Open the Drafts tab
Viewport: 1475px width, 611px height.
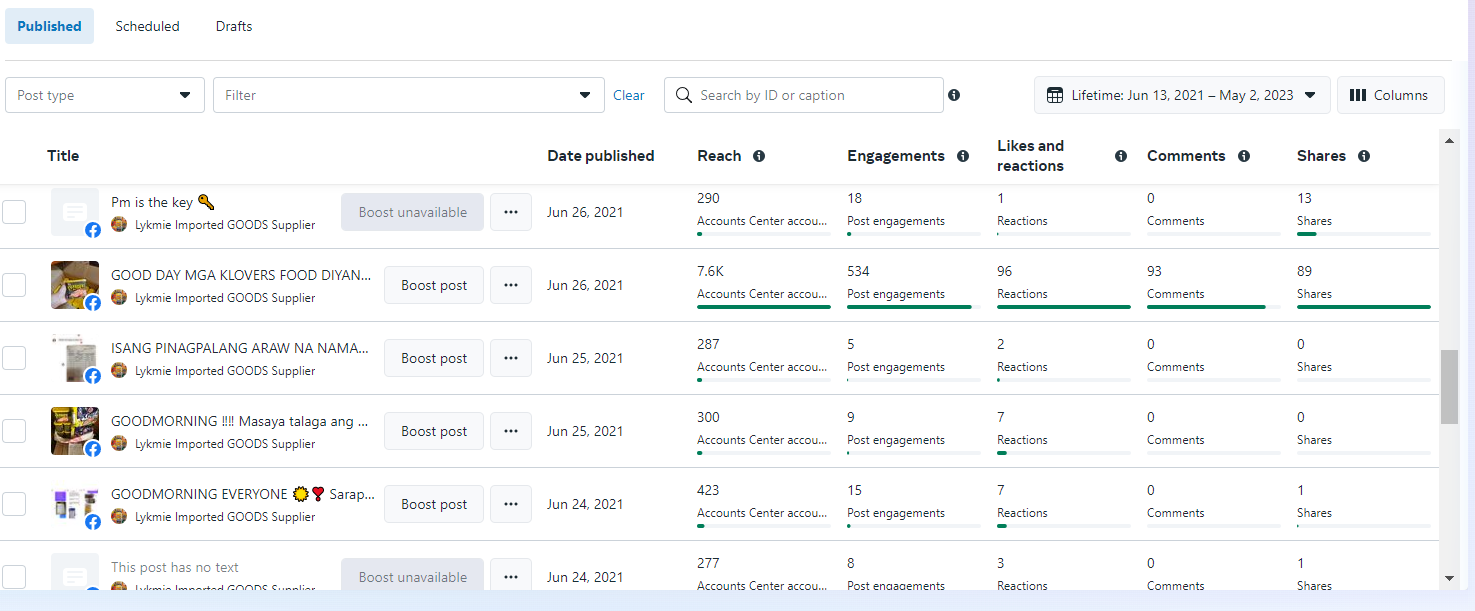[234, 26]
